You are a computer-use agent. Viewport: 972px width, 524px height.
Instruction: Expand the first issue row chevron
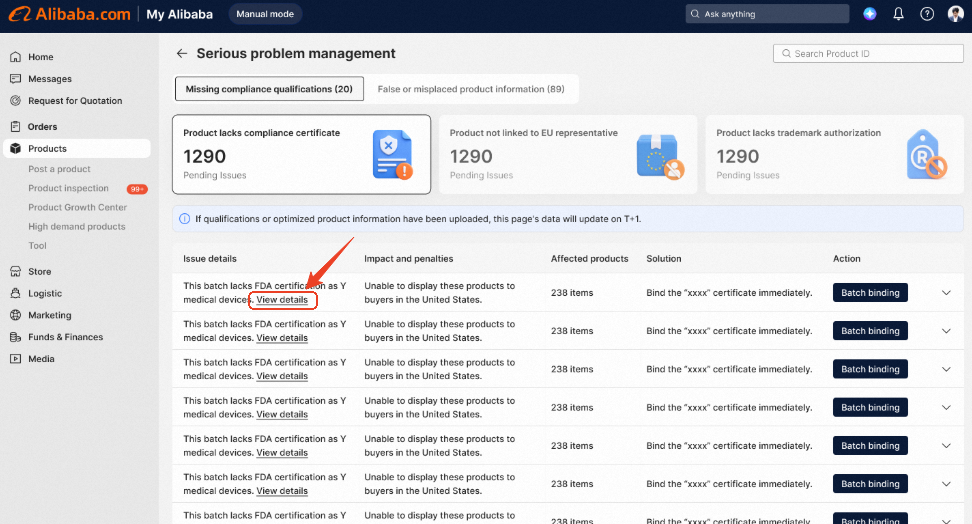pos(946,293)
